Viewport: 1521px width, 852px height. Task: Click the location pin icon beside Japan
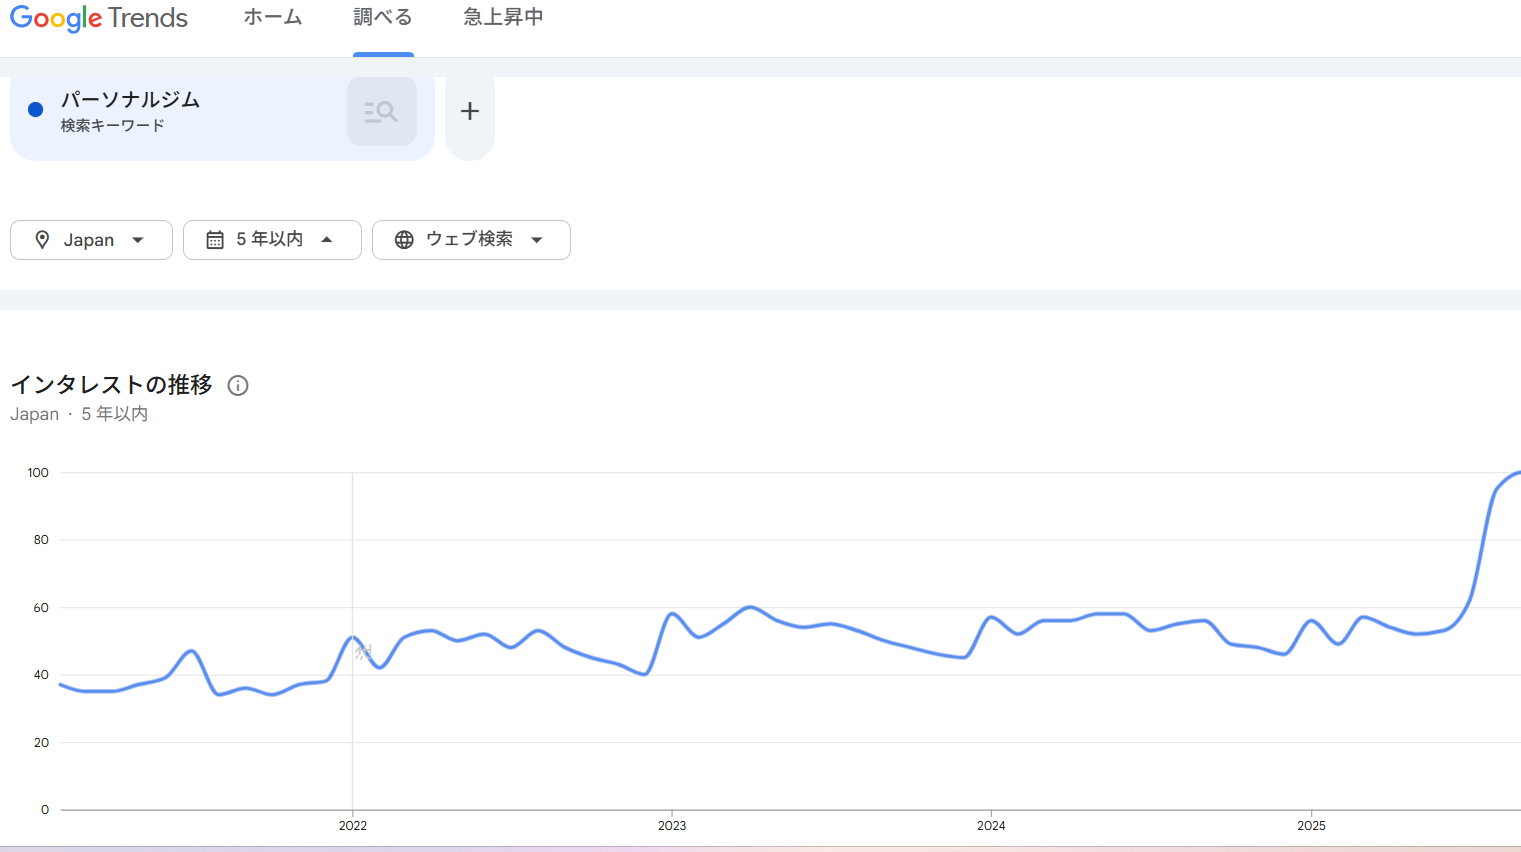(42, 240)
